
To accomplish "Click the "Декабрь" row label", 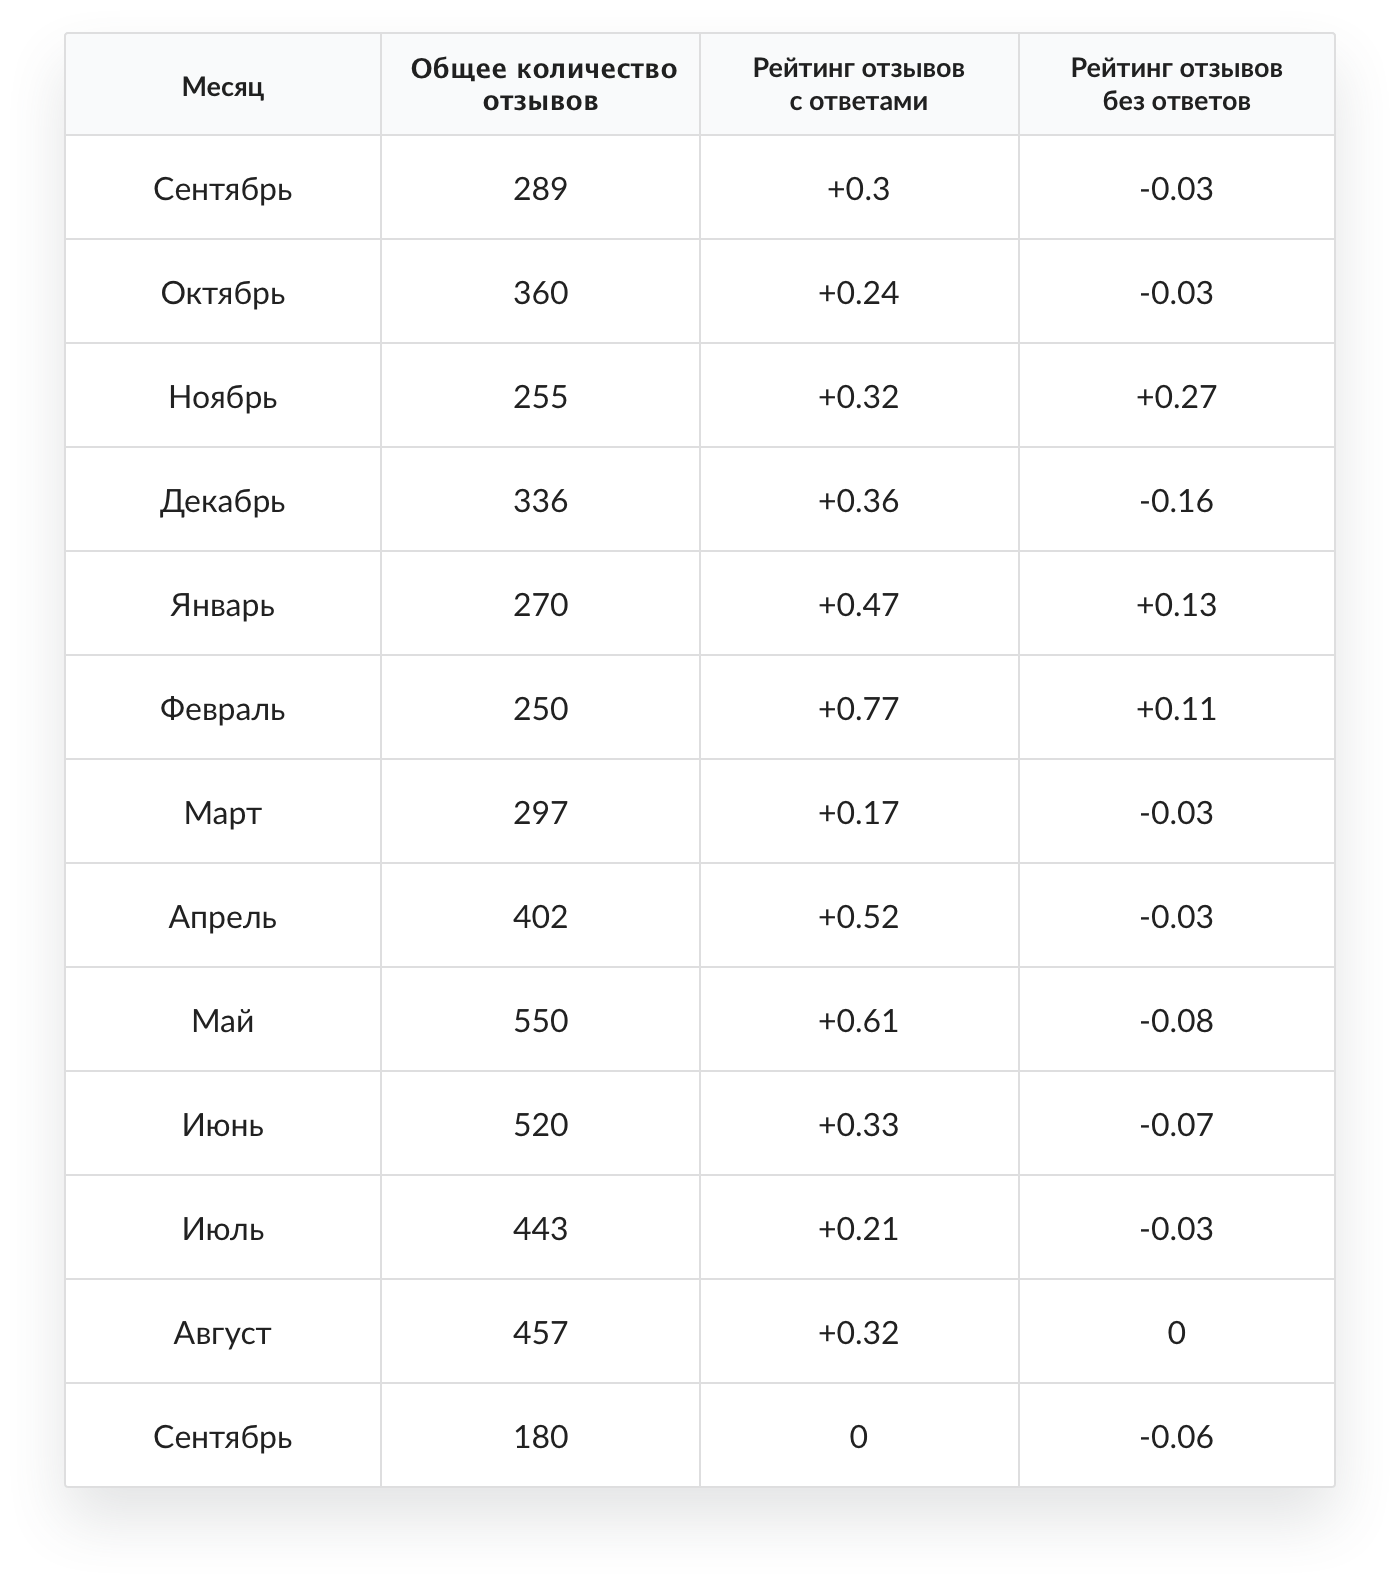I will click(x=223, y=501).
